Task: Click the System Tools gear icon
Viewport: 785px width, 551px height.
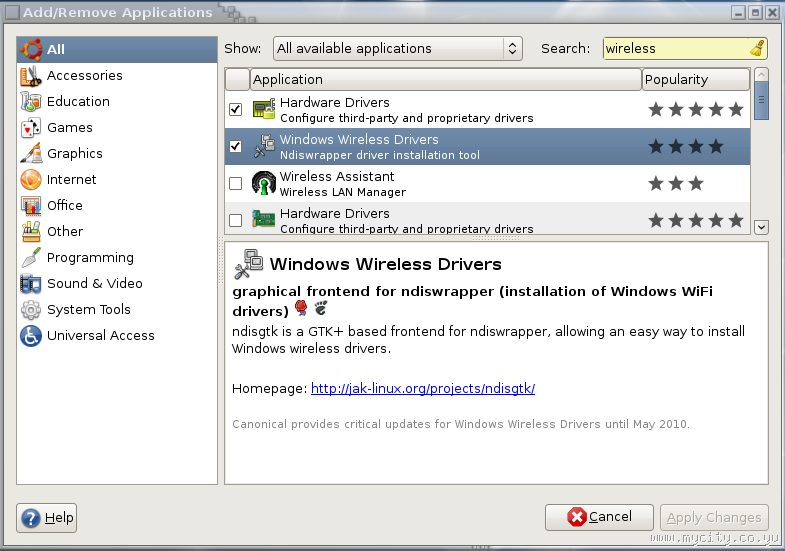Action: pyautogui.click(x=31, y=310)
